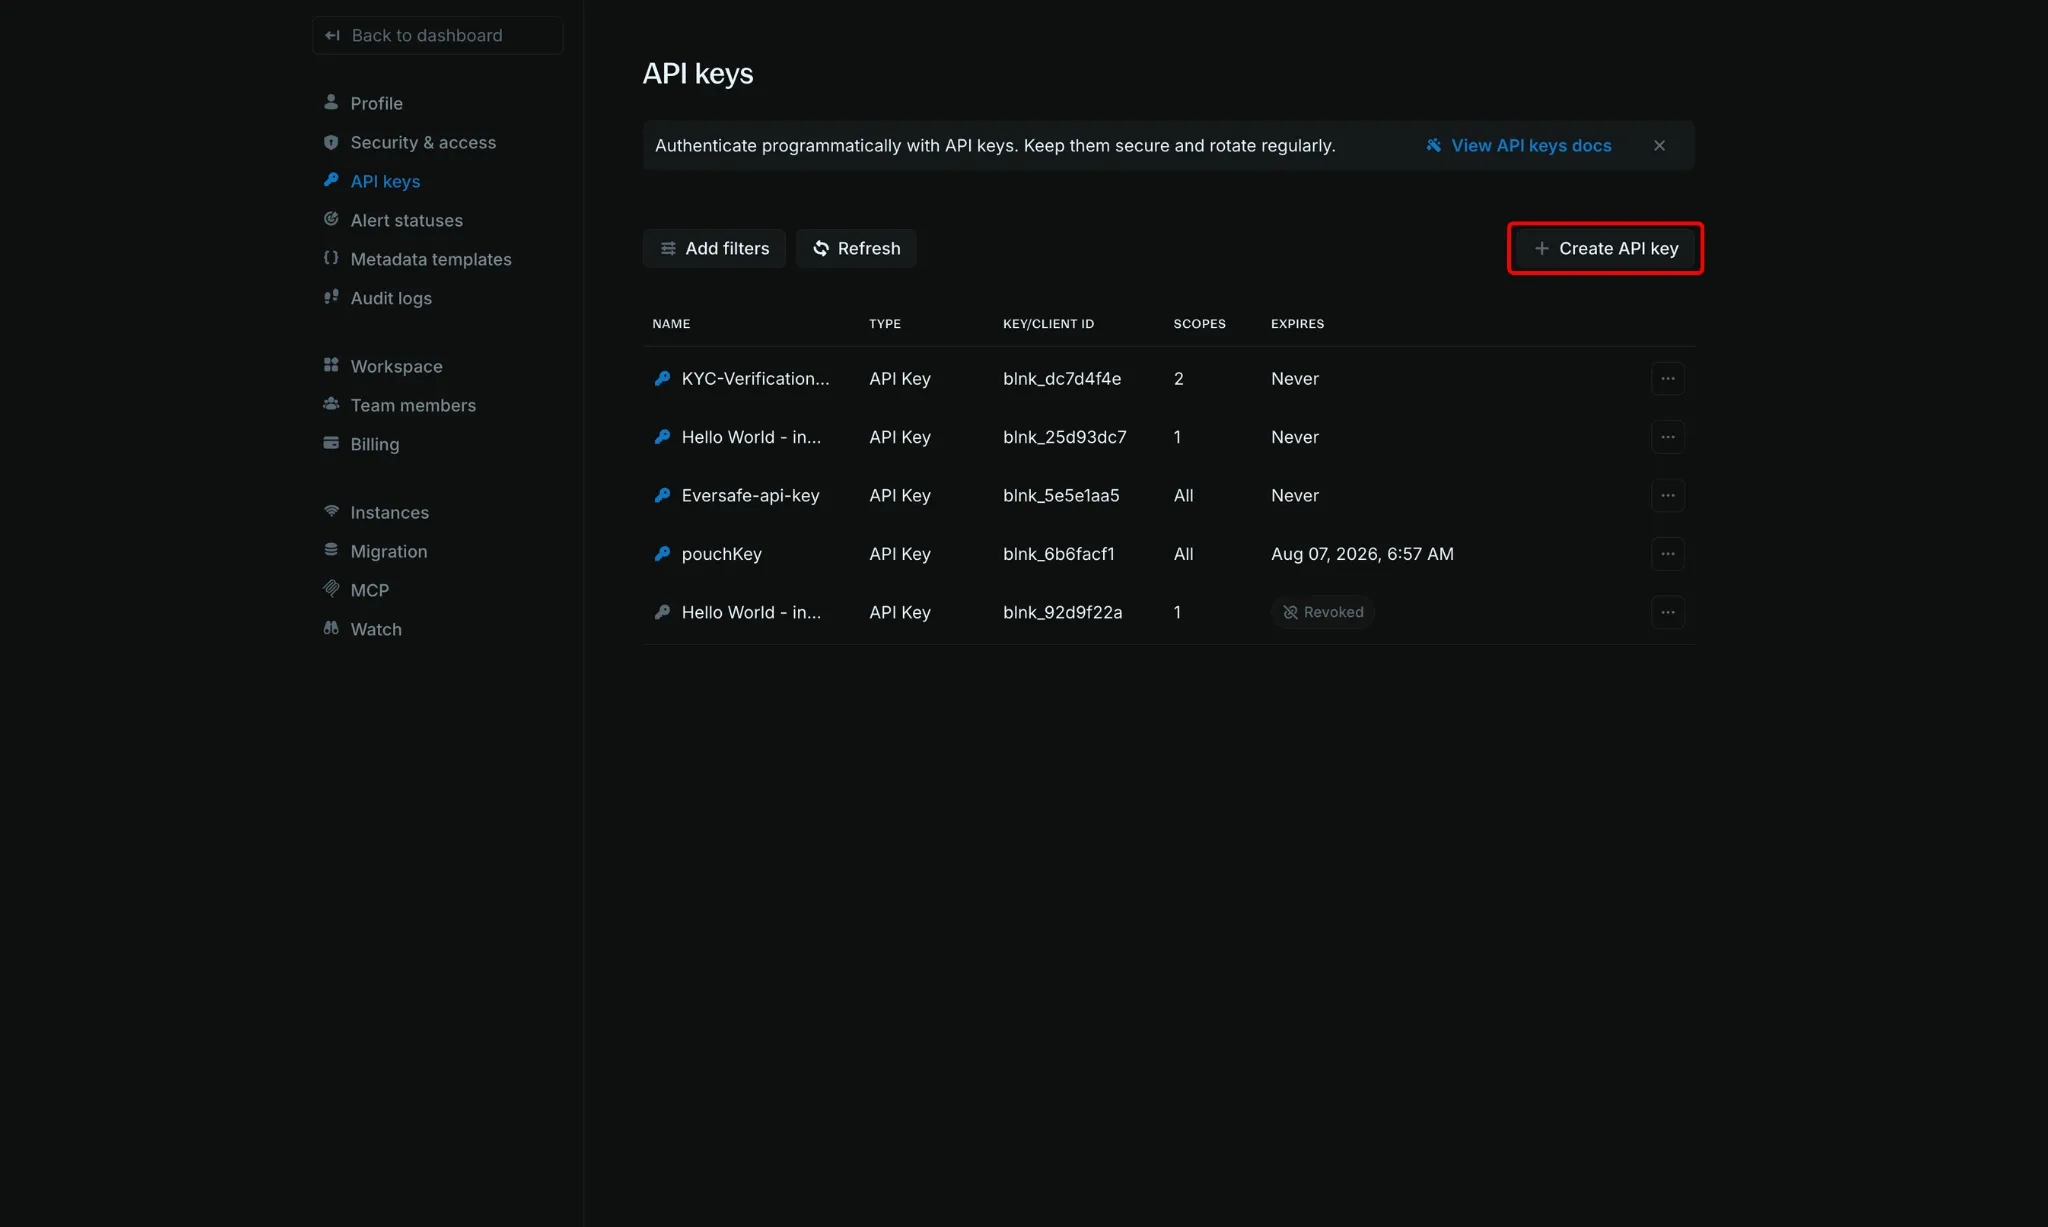Click the Audit logs icon
Viewport: 2048px width, 1227px height.
point(331,297)
